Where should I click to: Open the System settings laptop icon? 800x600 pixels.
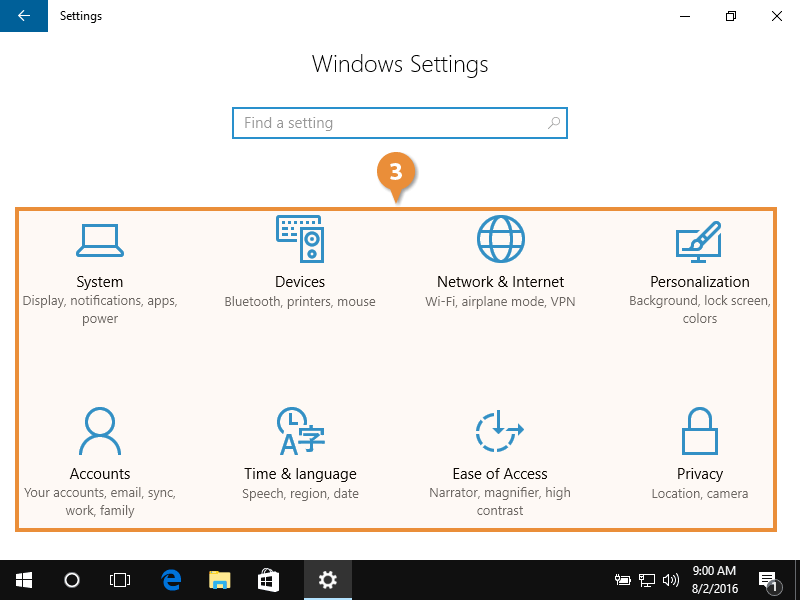pos(100,240)
